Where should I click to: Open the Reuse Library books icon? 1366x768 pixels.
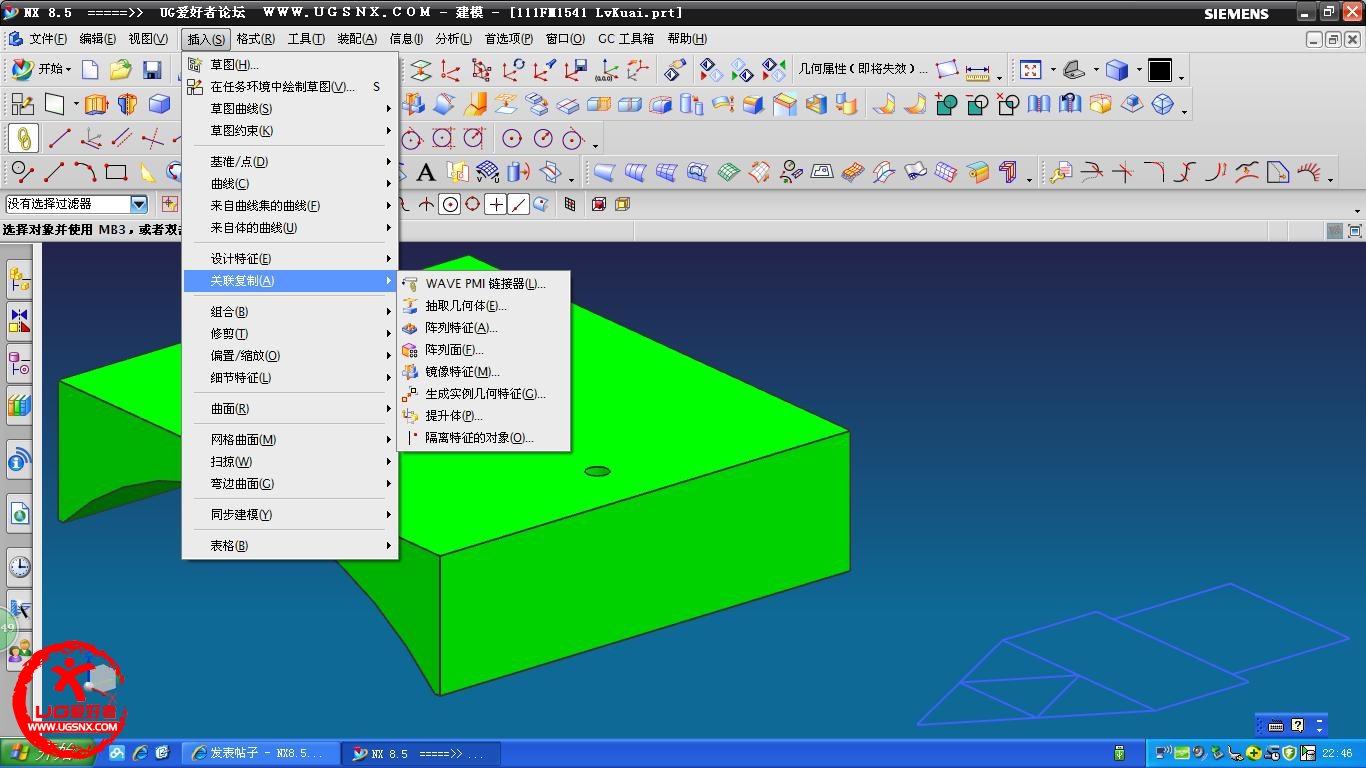tap(19, 406)
